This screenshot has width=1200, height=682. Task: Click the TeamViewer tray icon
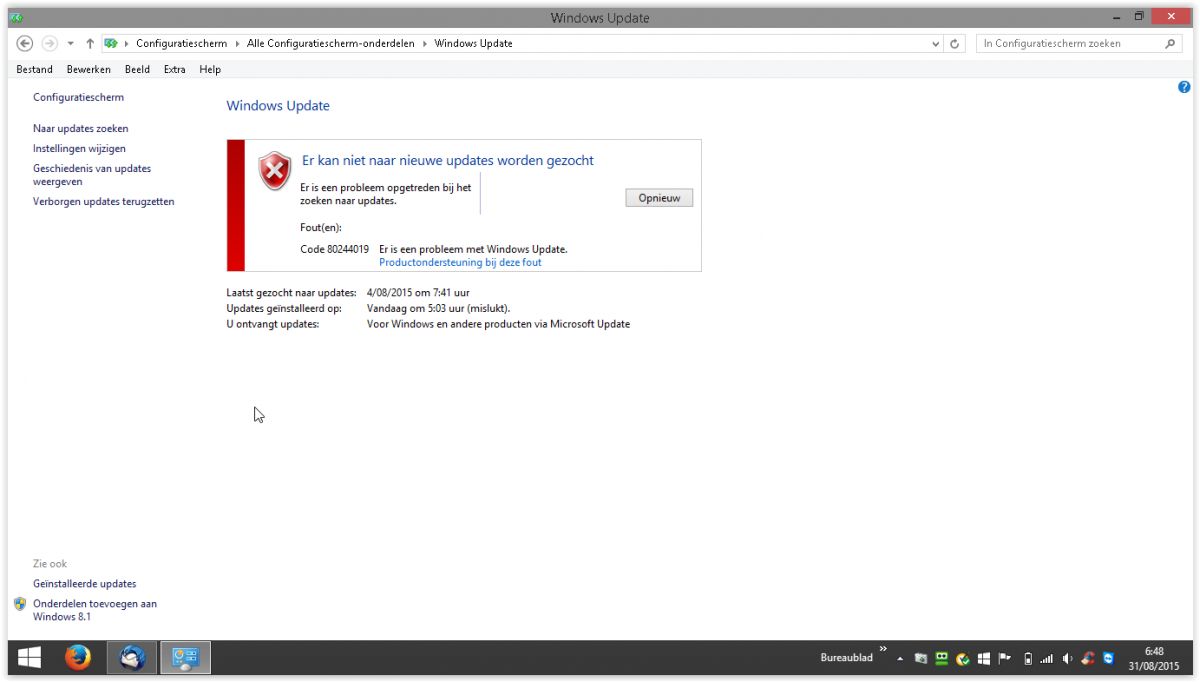(1109, 659)
